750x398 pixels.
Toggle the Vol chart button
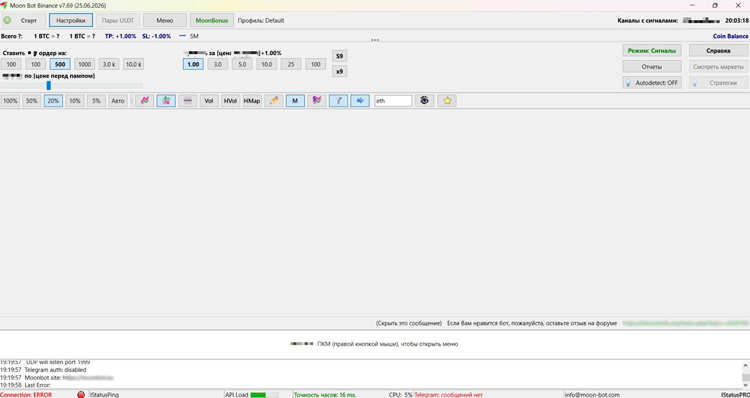209,101
